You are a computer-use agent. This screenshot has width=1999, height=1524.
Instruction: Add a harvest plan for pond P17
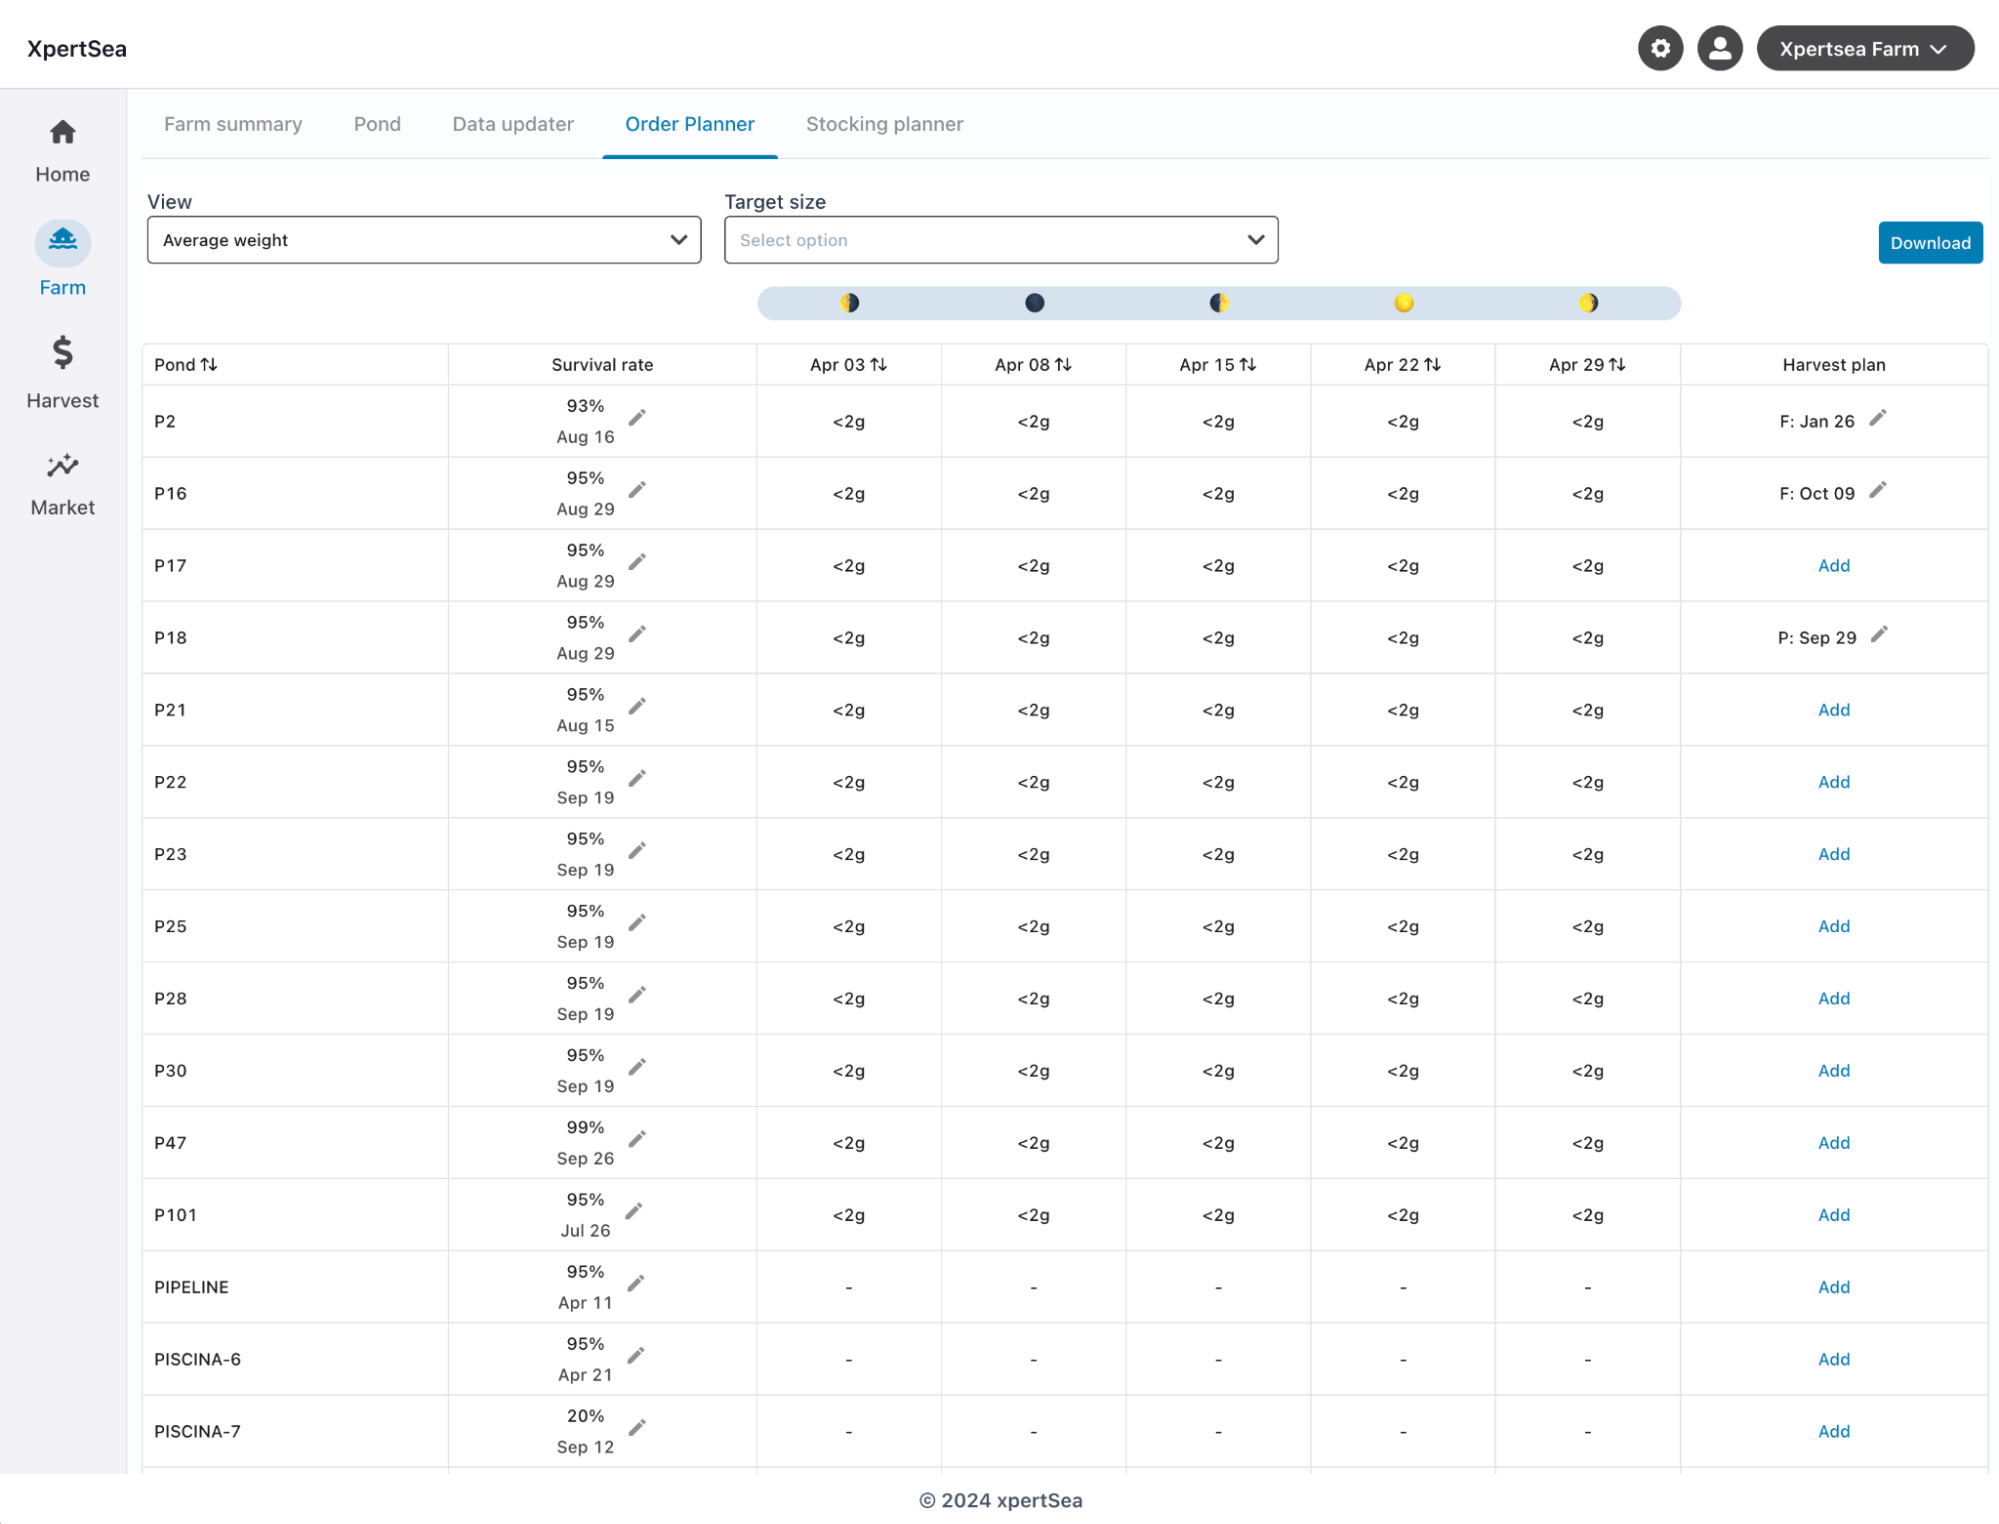coord(1833,565)
